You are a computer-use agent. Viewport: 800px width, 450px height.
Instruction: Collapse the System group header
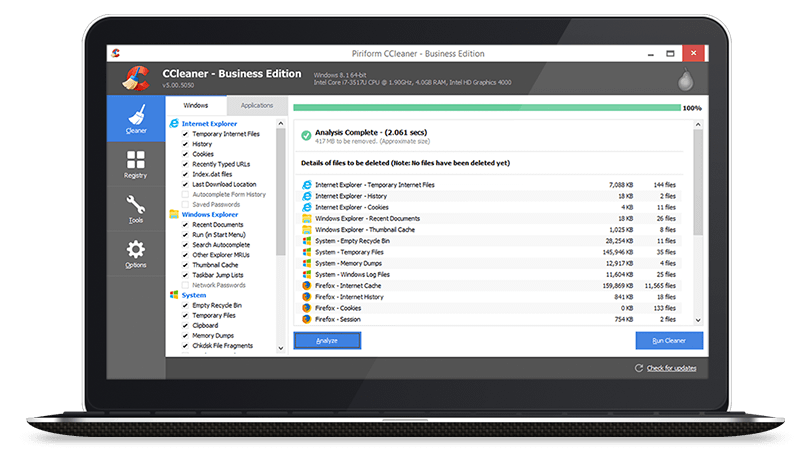coord(194,295)
